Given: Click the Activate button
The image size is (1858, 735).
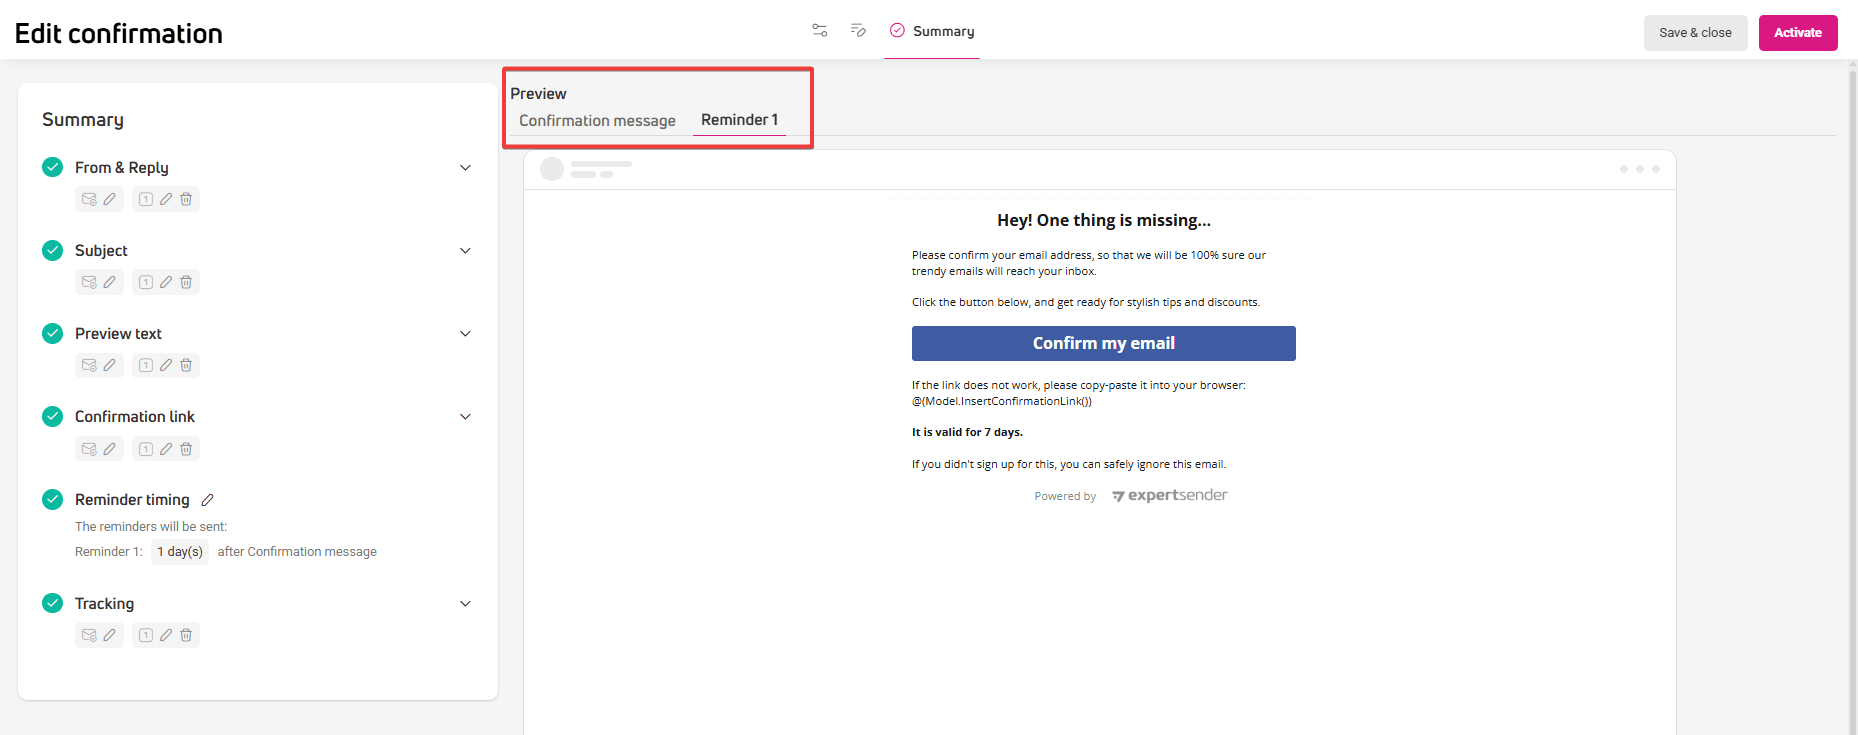Looking at the screenshot, I should coord(1797,33).
